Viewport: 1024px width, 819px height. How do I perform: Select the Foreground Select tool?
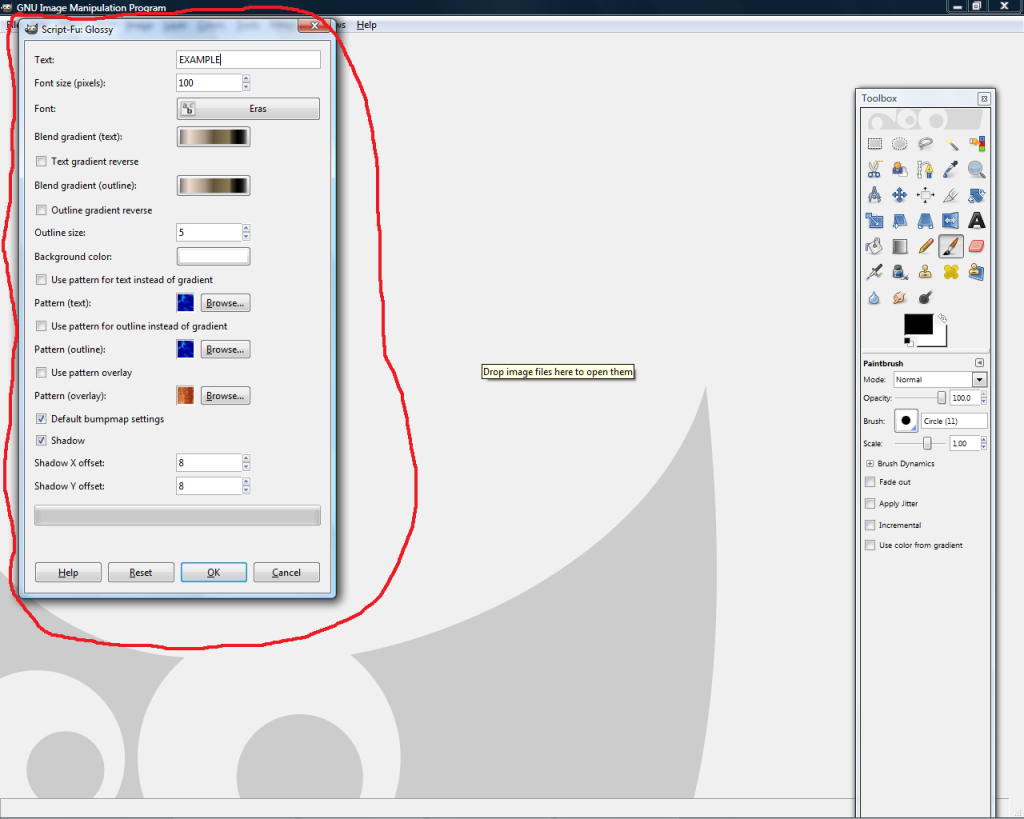(x=900, y=170)
